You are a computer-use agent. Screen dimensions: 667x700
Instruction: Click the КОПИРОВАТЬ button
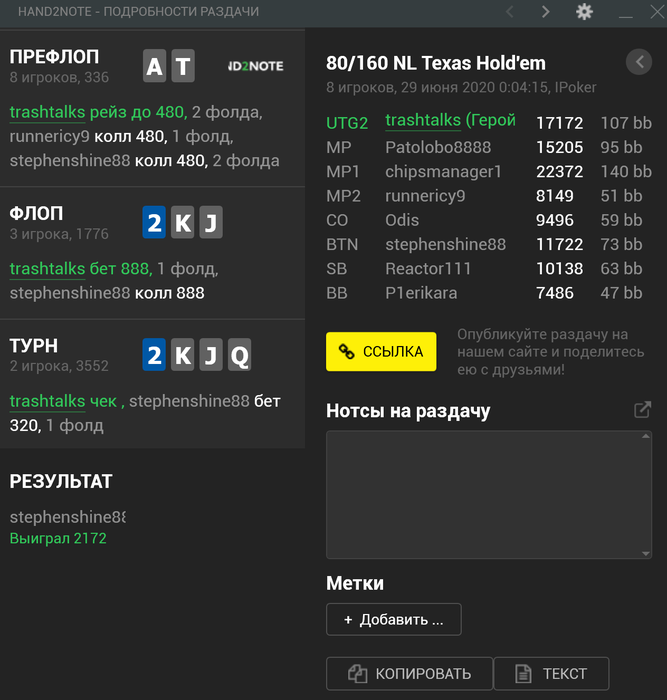[409, 673]
